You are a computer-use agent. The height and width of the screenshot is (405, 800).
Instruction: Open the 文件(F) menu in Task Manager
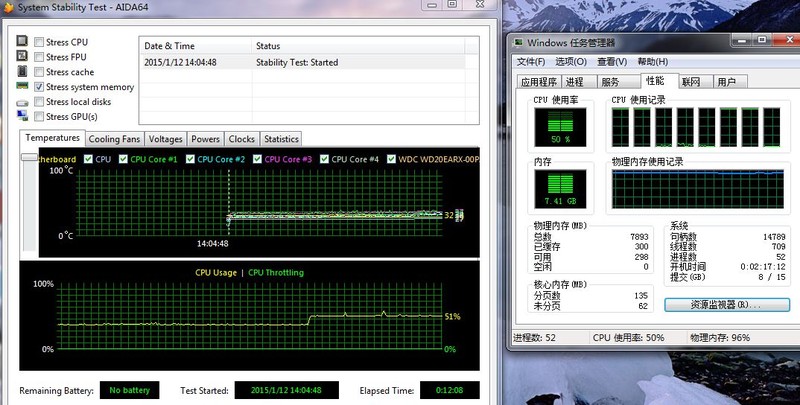[x=531, y=61]
